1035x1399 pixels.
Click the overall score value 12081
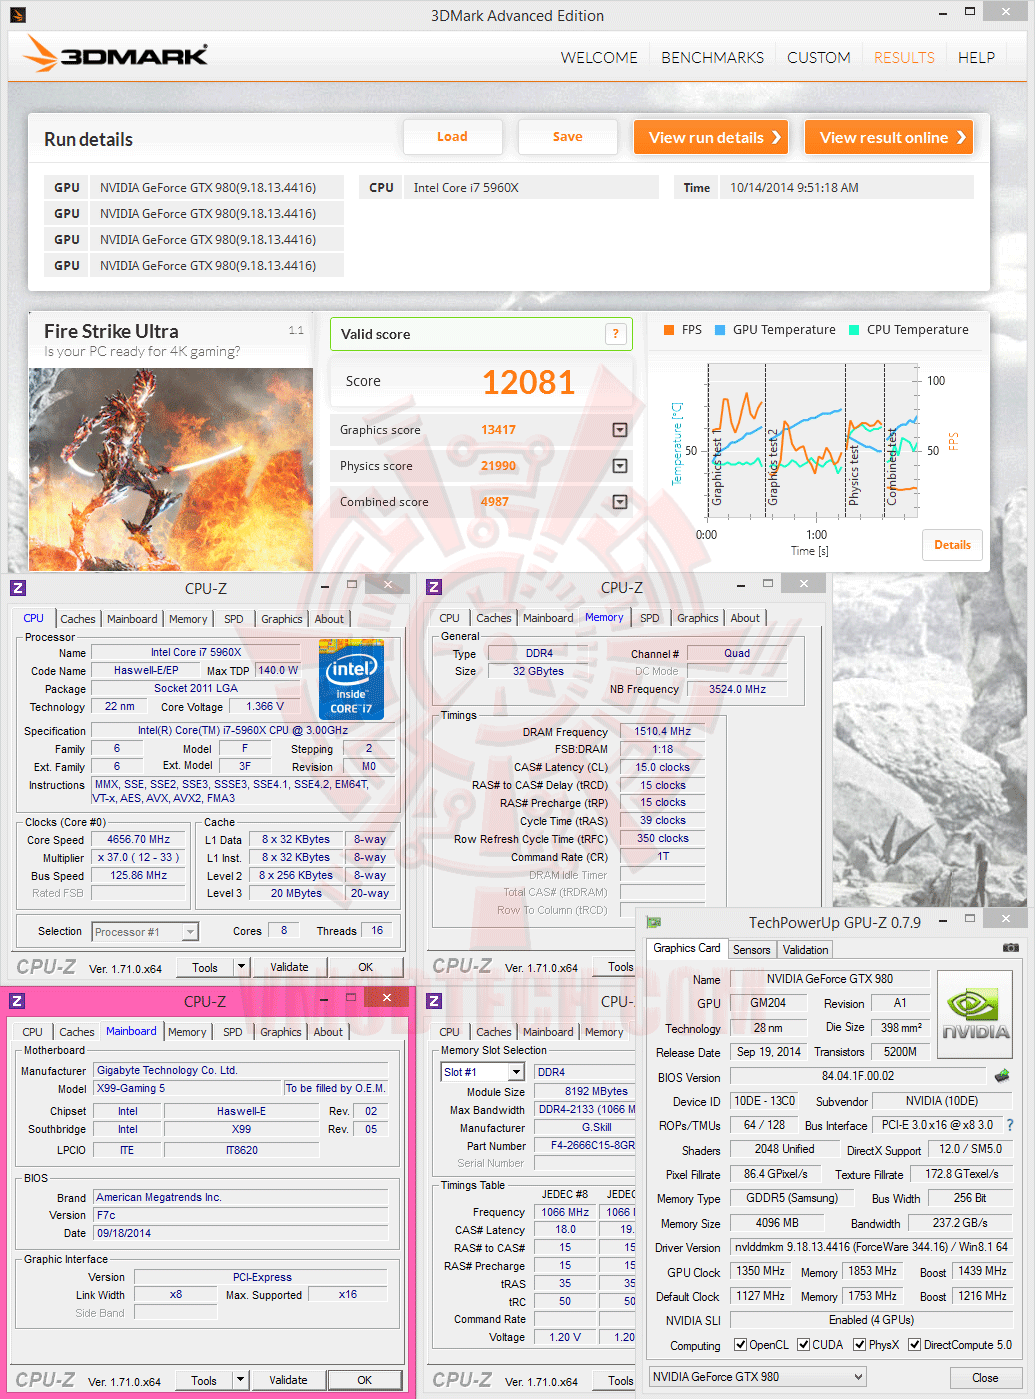pyautogui.click(x=528, y=382)
